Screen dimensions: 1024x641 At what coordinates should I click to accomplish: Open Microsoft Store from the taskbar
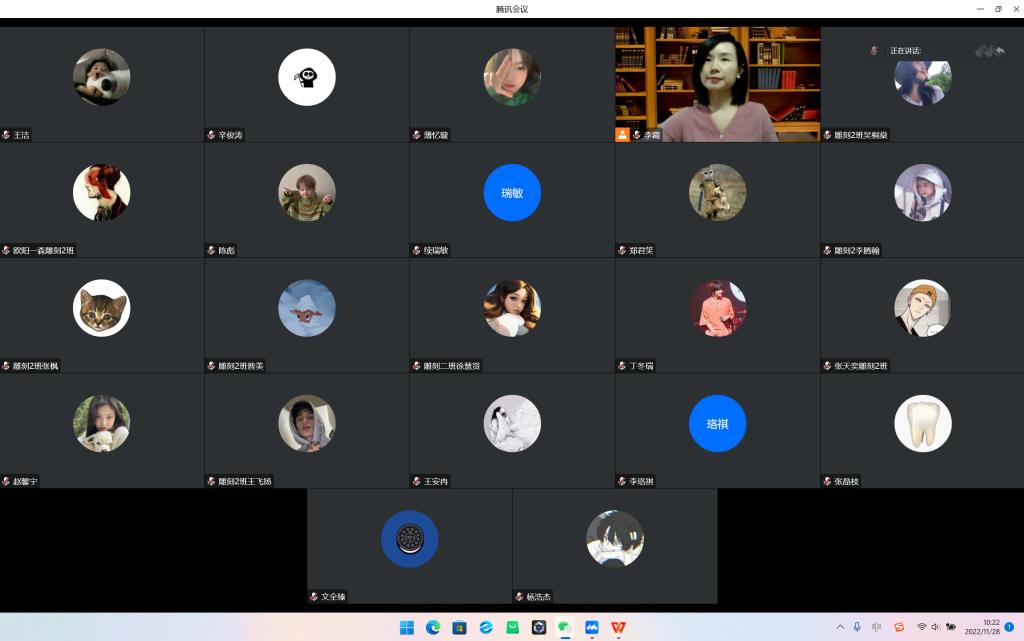click(x=460, y=627)
